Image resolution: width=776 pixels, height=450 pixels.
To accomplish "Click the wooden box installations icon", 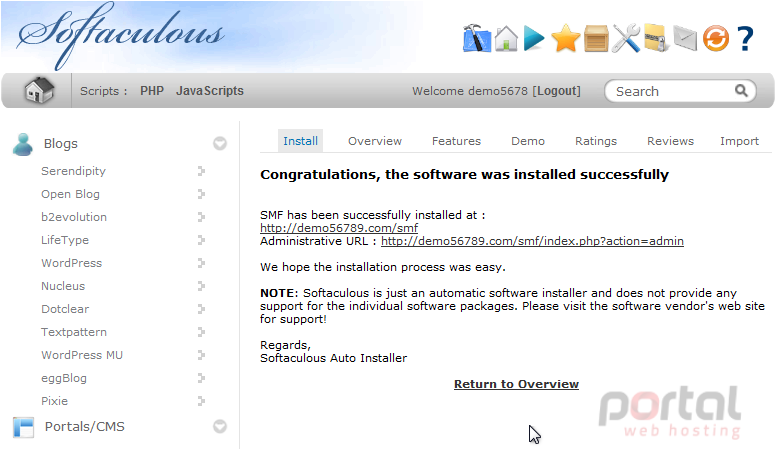I will (596, 39).
